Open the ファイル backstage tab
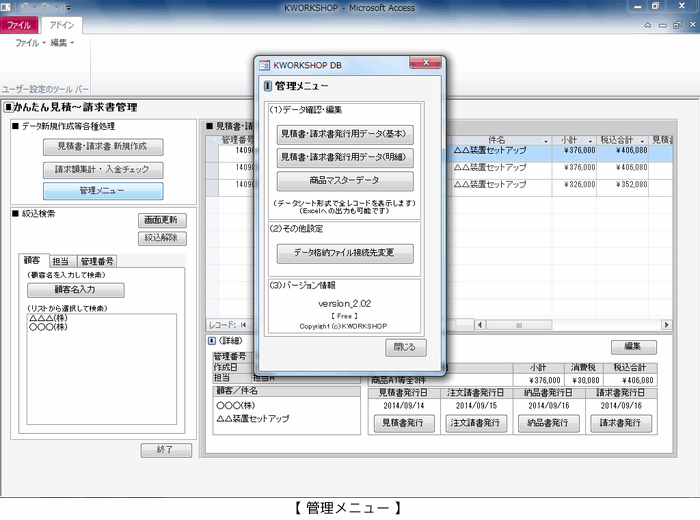The image size is (700, 520). [x=19, y=25]
